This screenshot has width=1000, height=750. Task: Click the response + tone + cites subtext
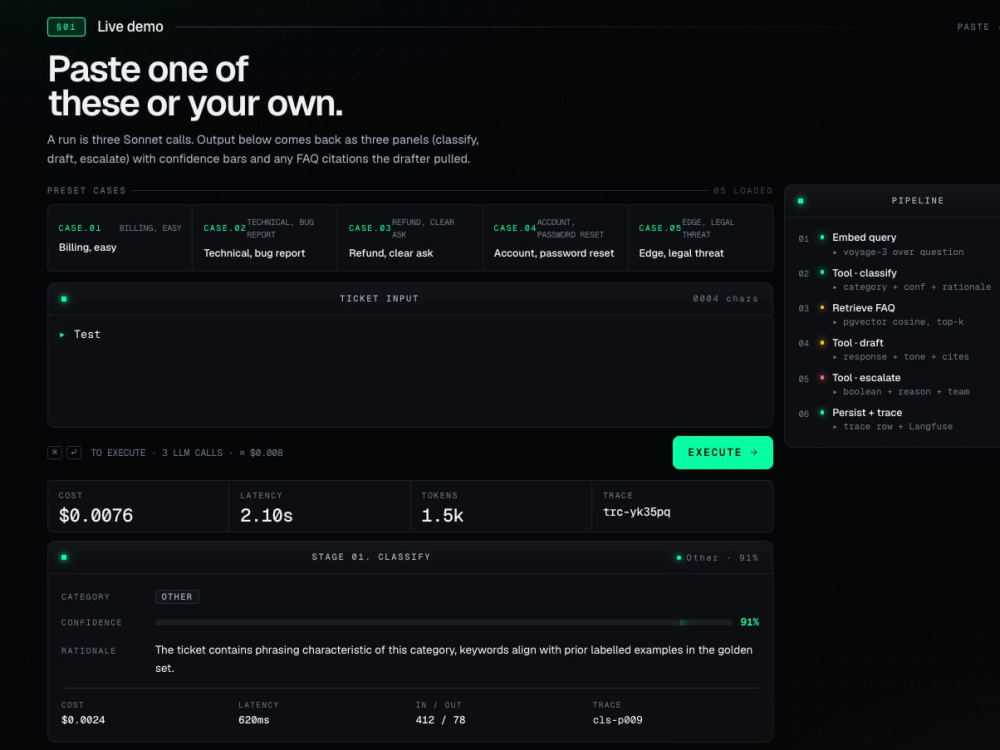(906, 357)
